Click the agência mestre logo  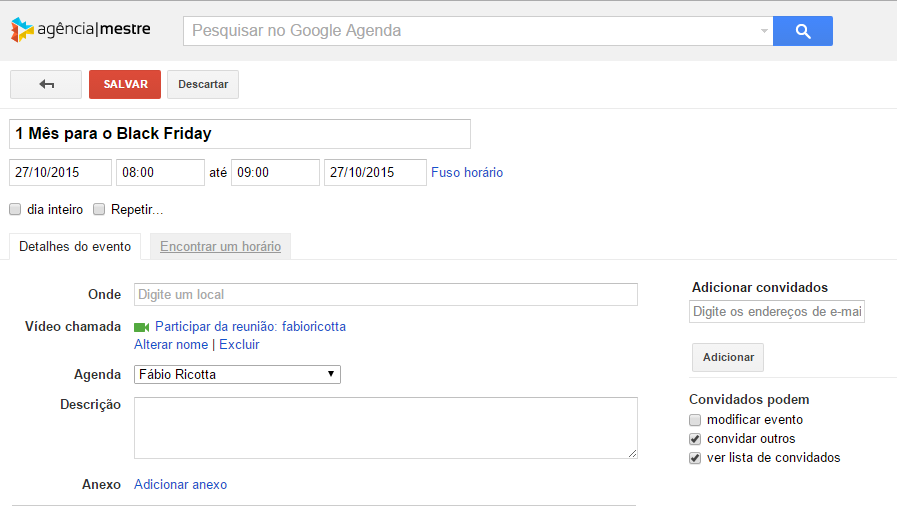coord(81,31)
